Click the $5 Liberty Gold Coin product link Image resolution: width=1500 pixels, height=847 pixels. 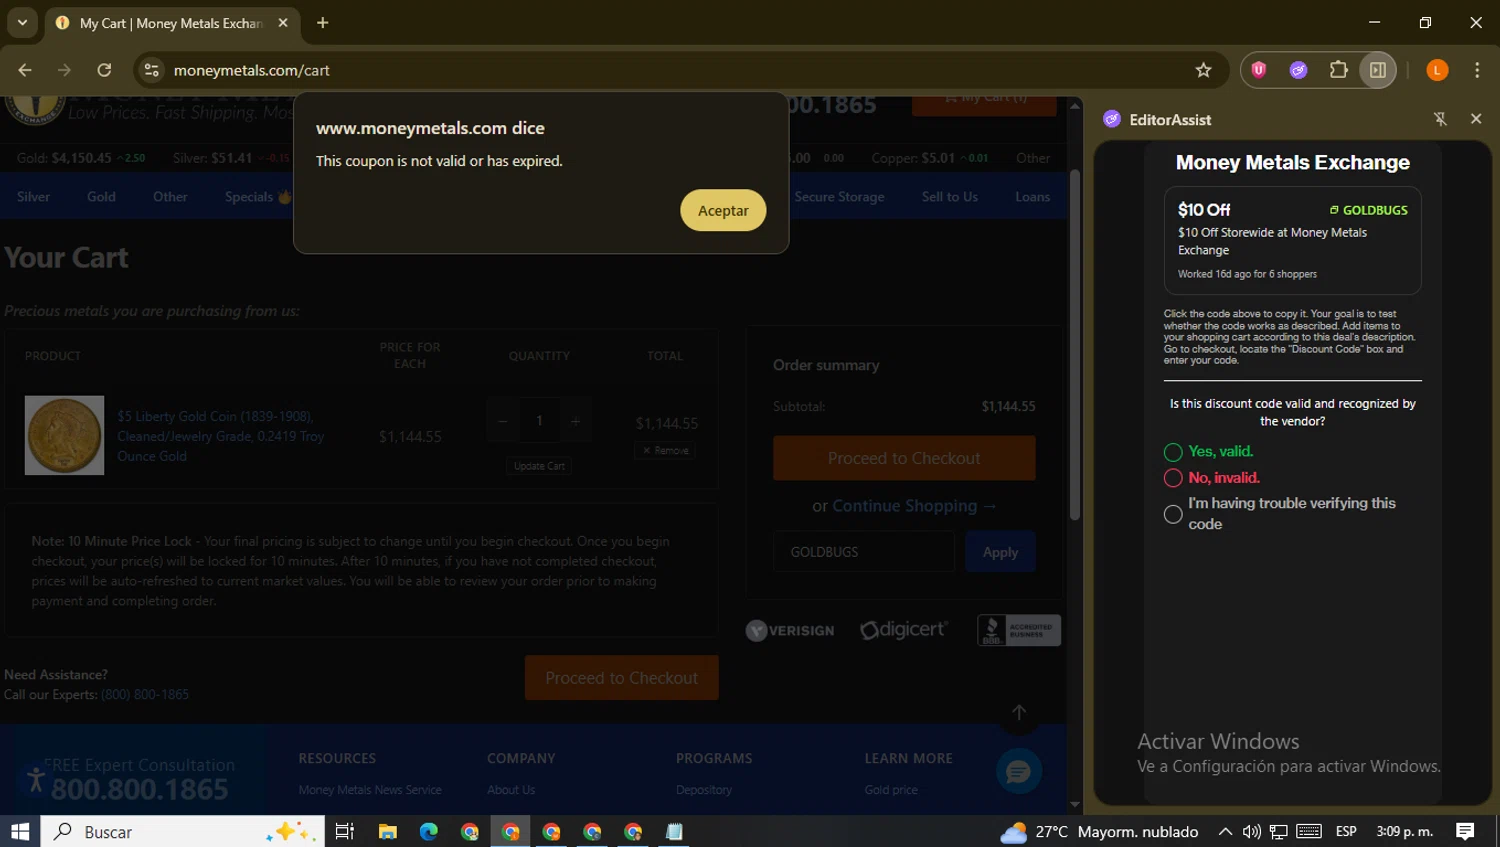pyautogui.click(x=220, y=436)
